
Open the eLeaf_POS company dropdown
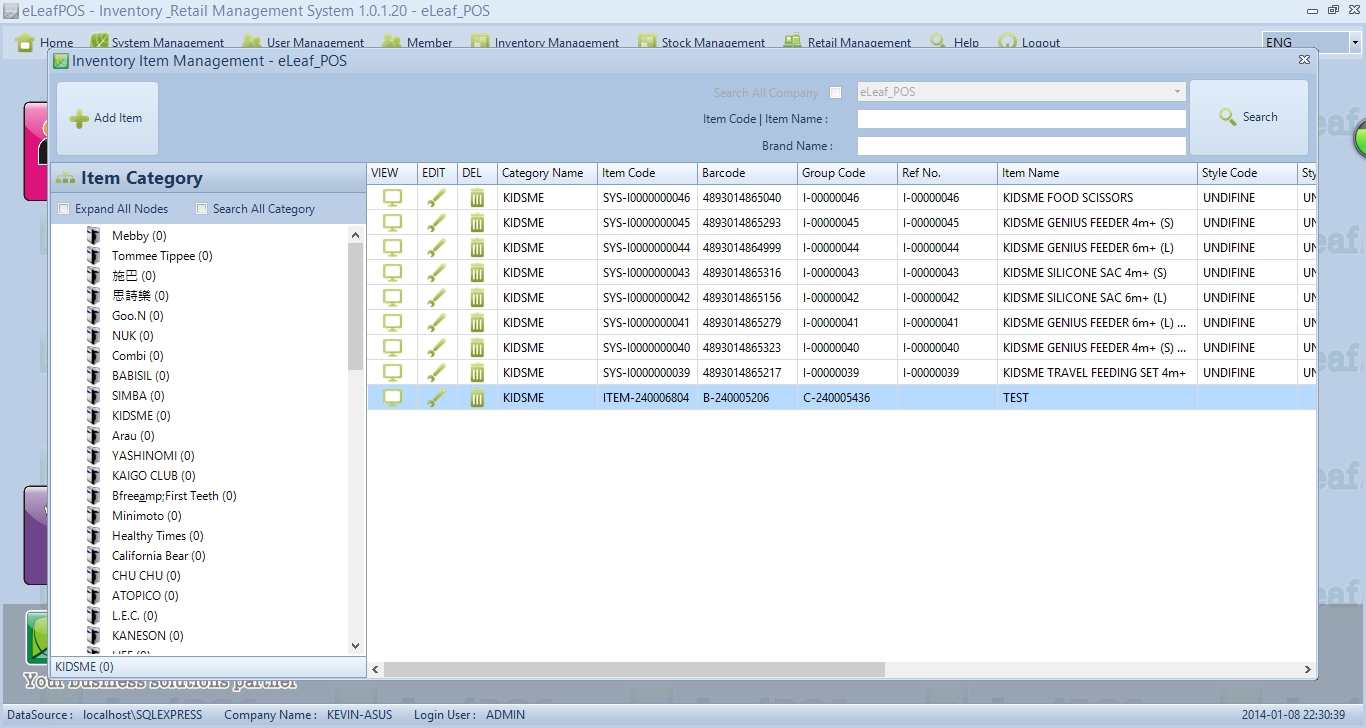coord(1177,92)
